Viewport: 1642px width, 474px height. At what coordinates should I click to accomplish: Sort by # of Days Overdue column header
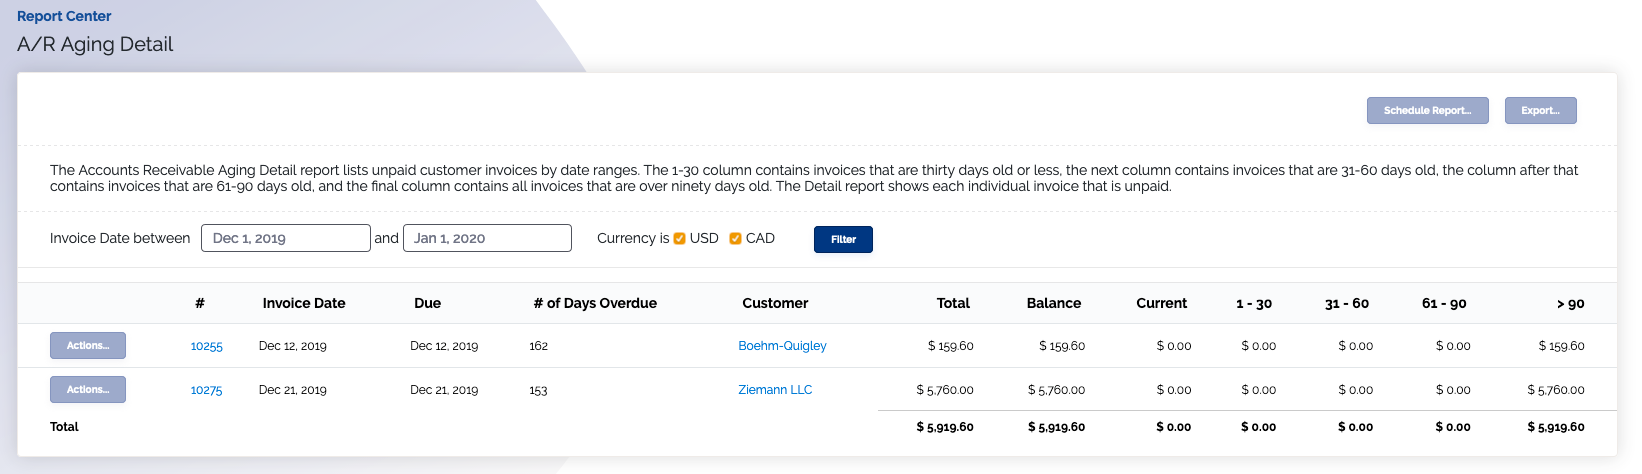595,303
